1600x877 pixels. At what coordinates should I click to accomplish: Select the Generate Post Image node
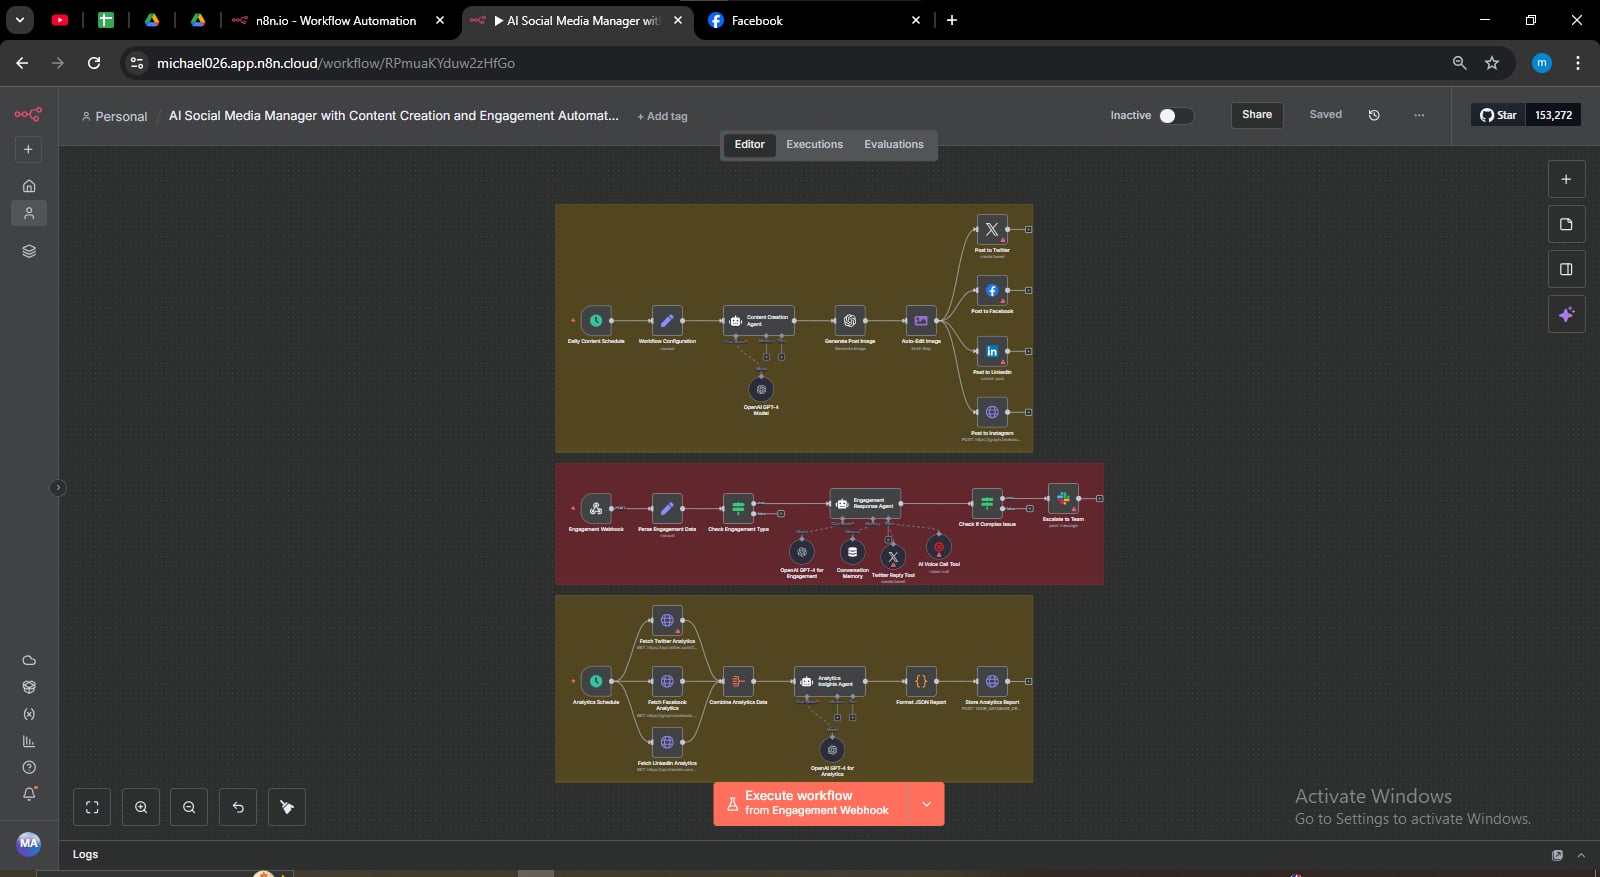pos(850,321)
